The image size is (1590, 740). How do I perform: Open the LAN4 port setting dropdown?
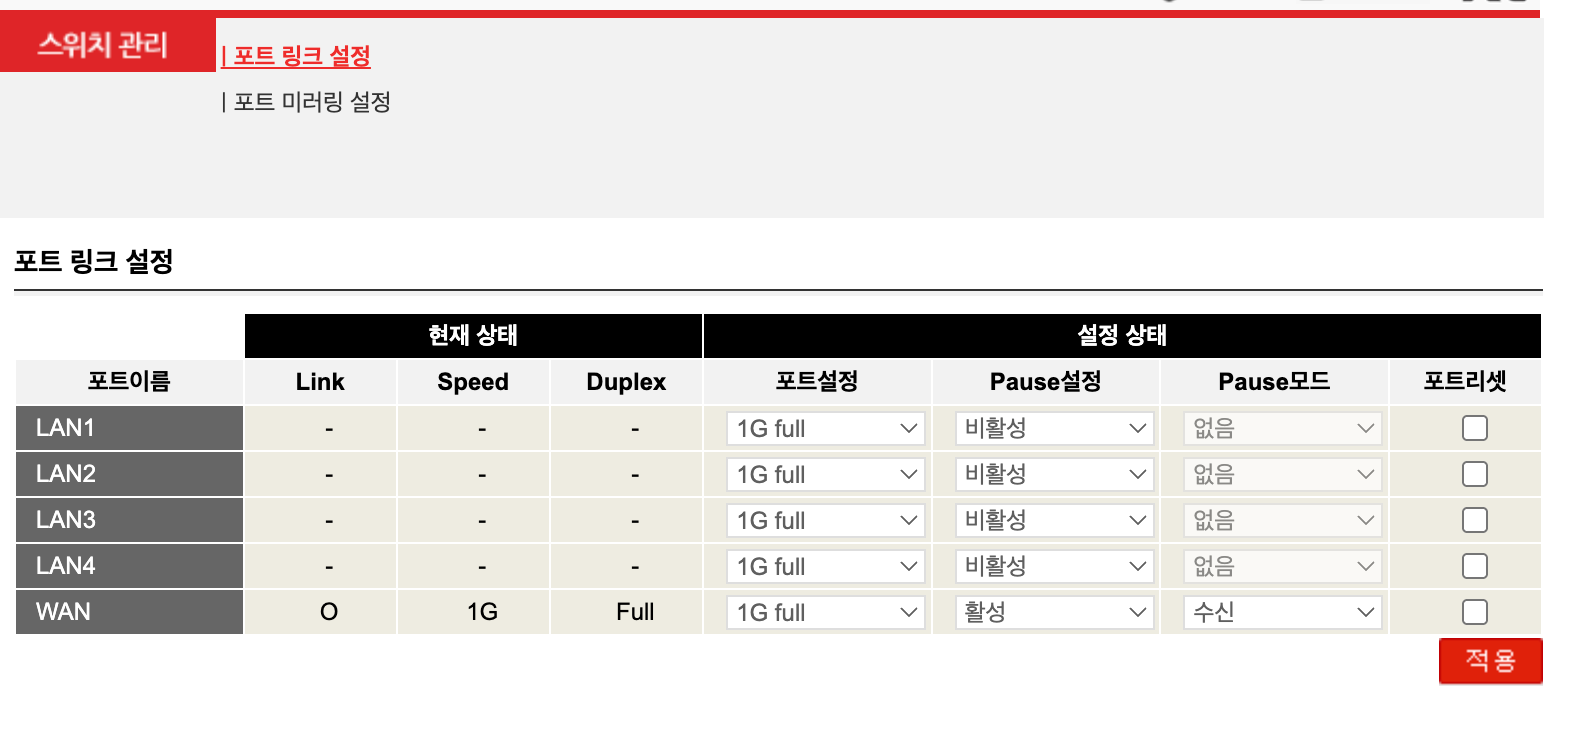(826, 567)
